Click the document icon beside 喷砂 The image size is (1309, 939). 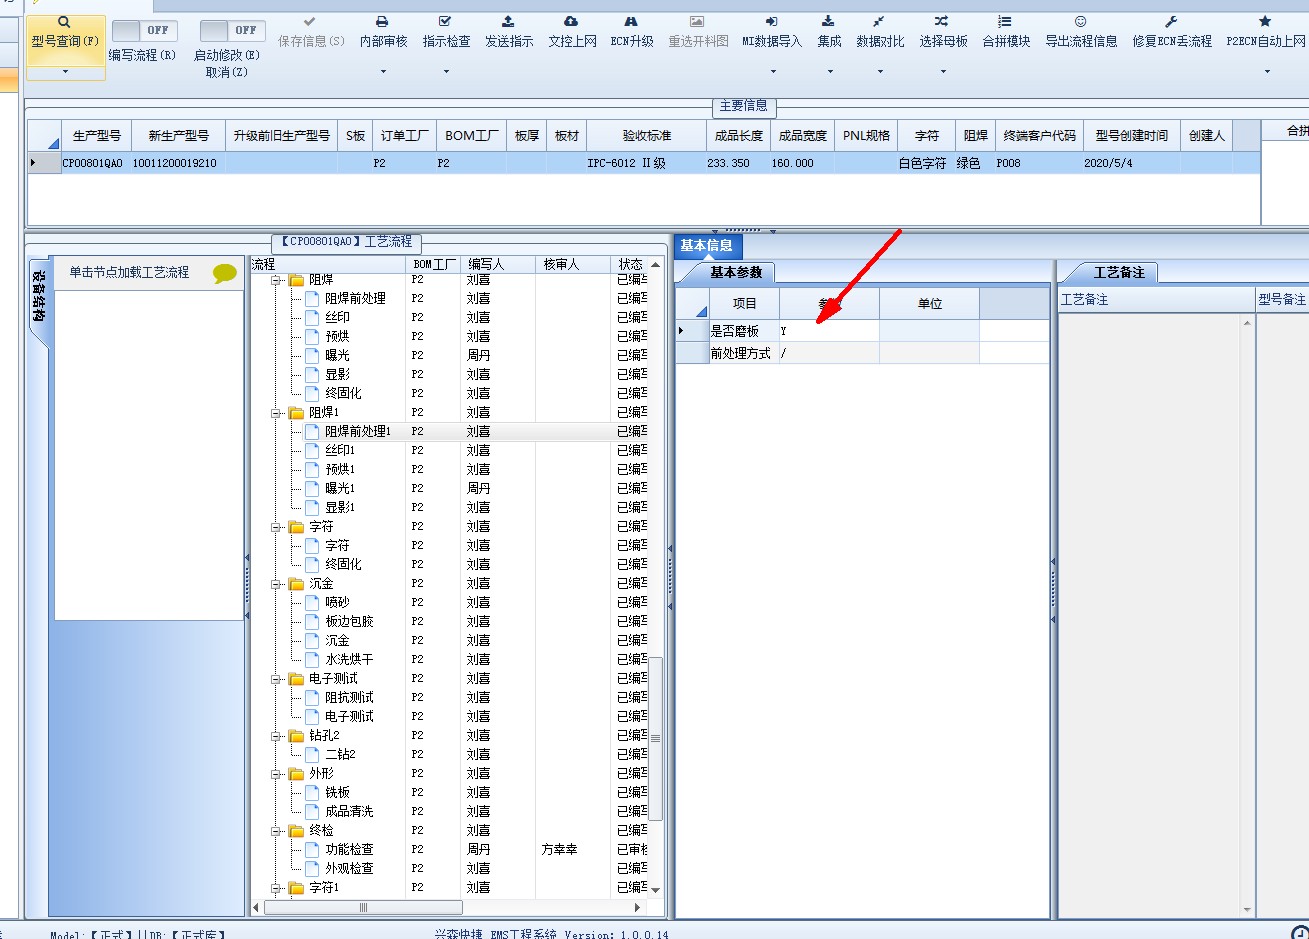pyautogui.click(x=312, y=602)
